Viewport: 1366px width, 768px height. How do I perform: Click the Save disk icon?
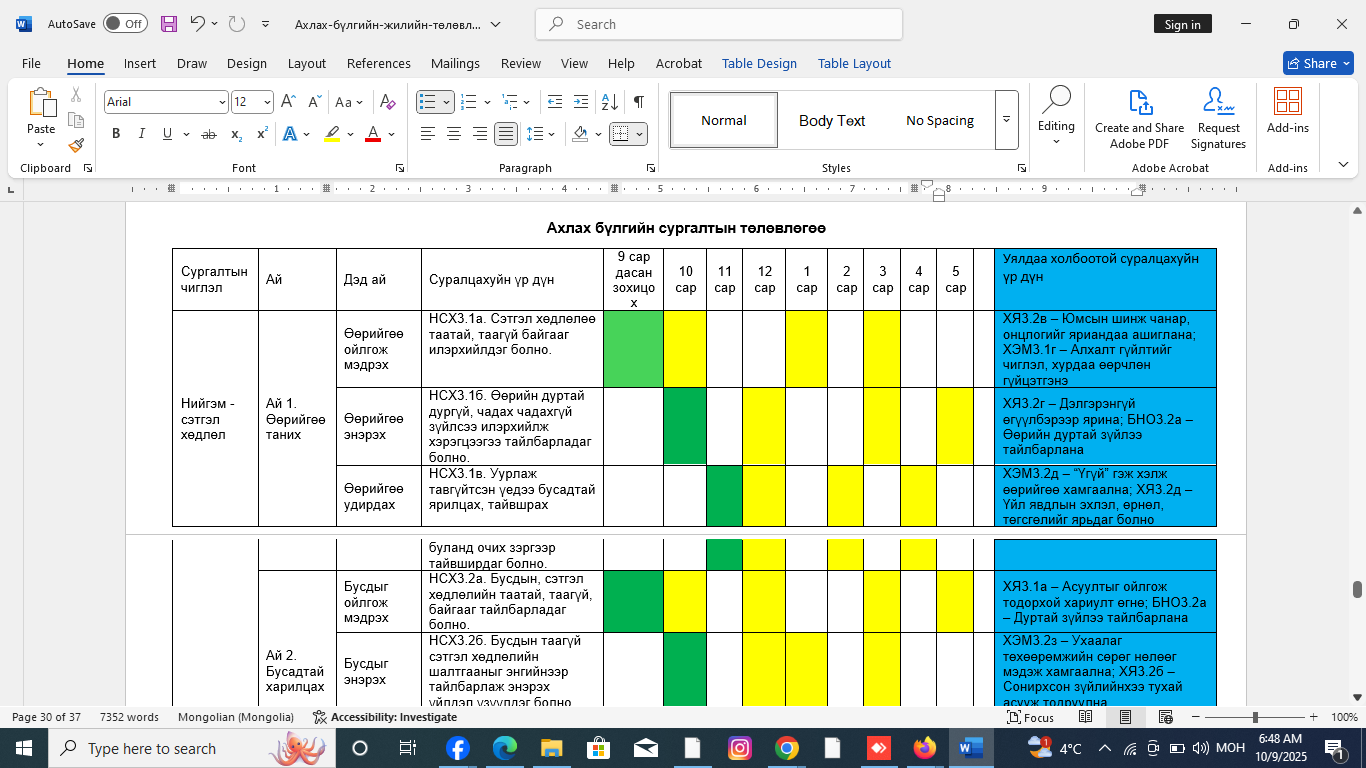click(x=168, y=24)
